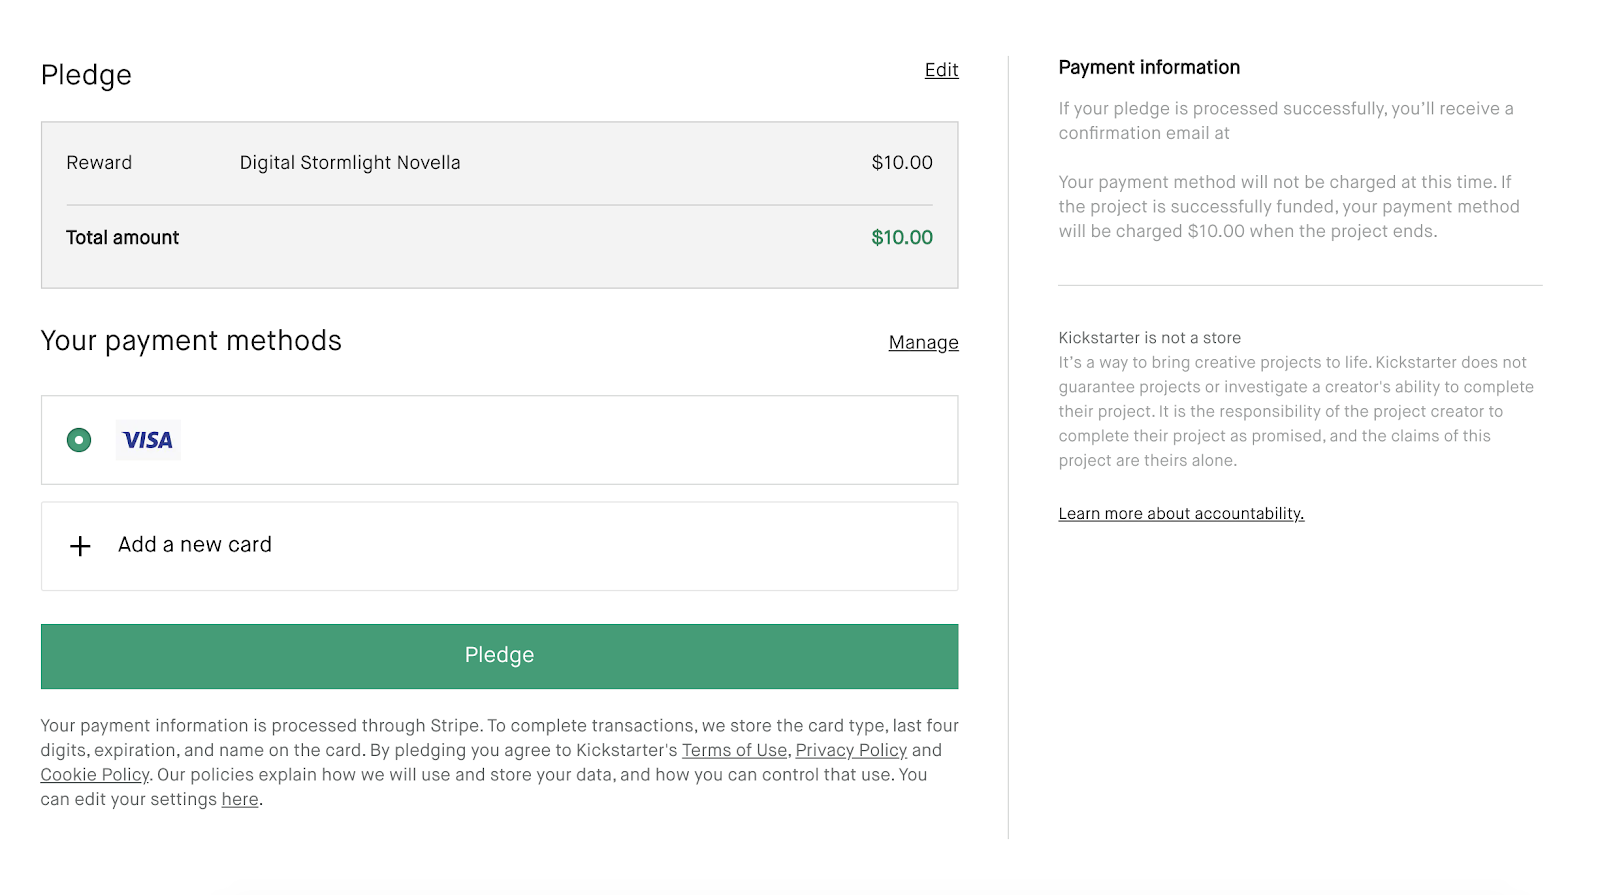Image resolution: width=1600 pixels, height=895 pixels.
Task: Click the 'Kickstarter is not a store' text
Action: click(1149, 338)
